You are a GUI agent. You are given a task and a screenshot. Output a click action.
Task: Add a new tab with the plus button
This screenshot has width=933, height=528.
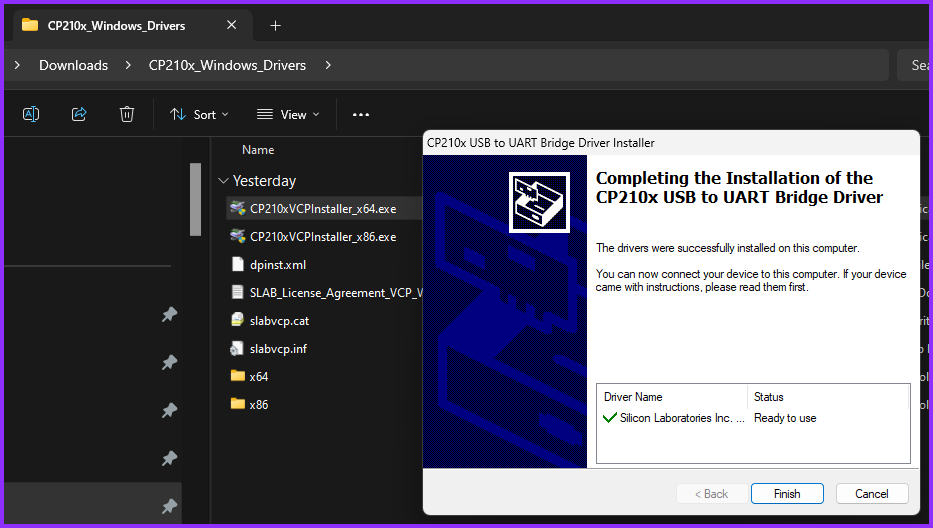pyautogui.click(x=276, y=25)
